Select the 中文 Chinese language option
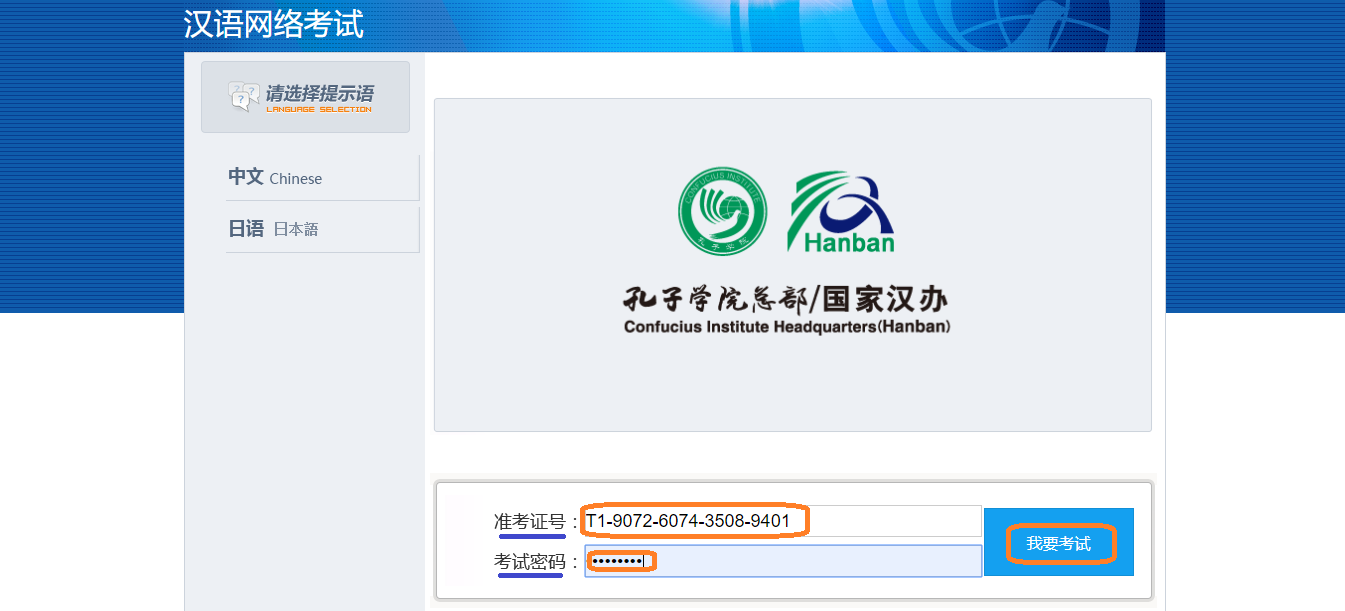The width and height of the screenshot is (1345, 611). click(322, 178)
